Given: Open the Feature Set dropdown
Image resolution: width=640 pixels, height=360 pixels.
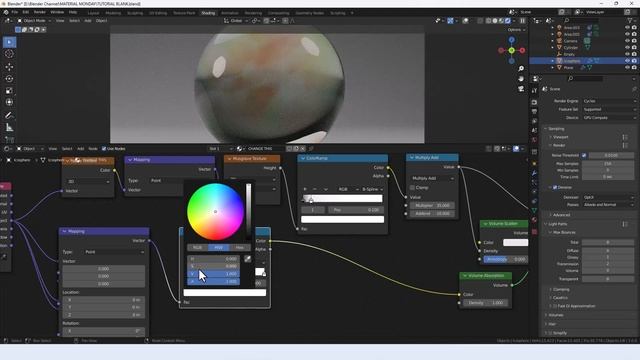Looking at the screenshot, I should click(609, 109).
